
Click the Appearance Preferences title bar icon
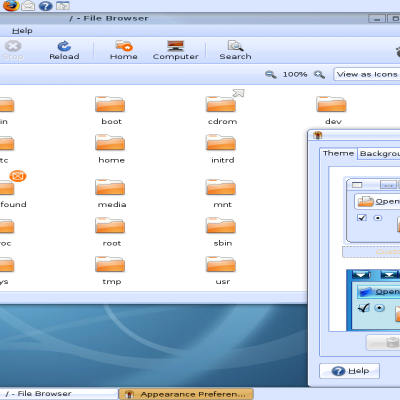[x=317, y=135]
